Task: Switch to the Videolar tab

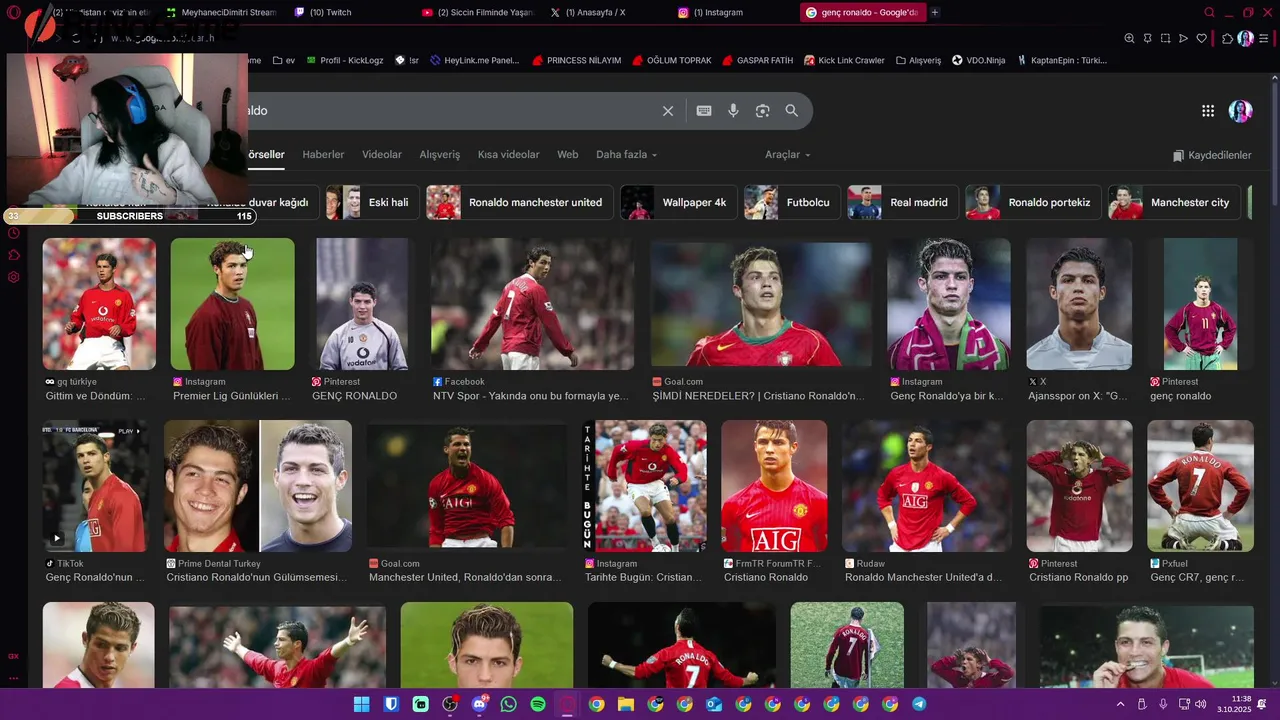Action: tap(382, 155)
